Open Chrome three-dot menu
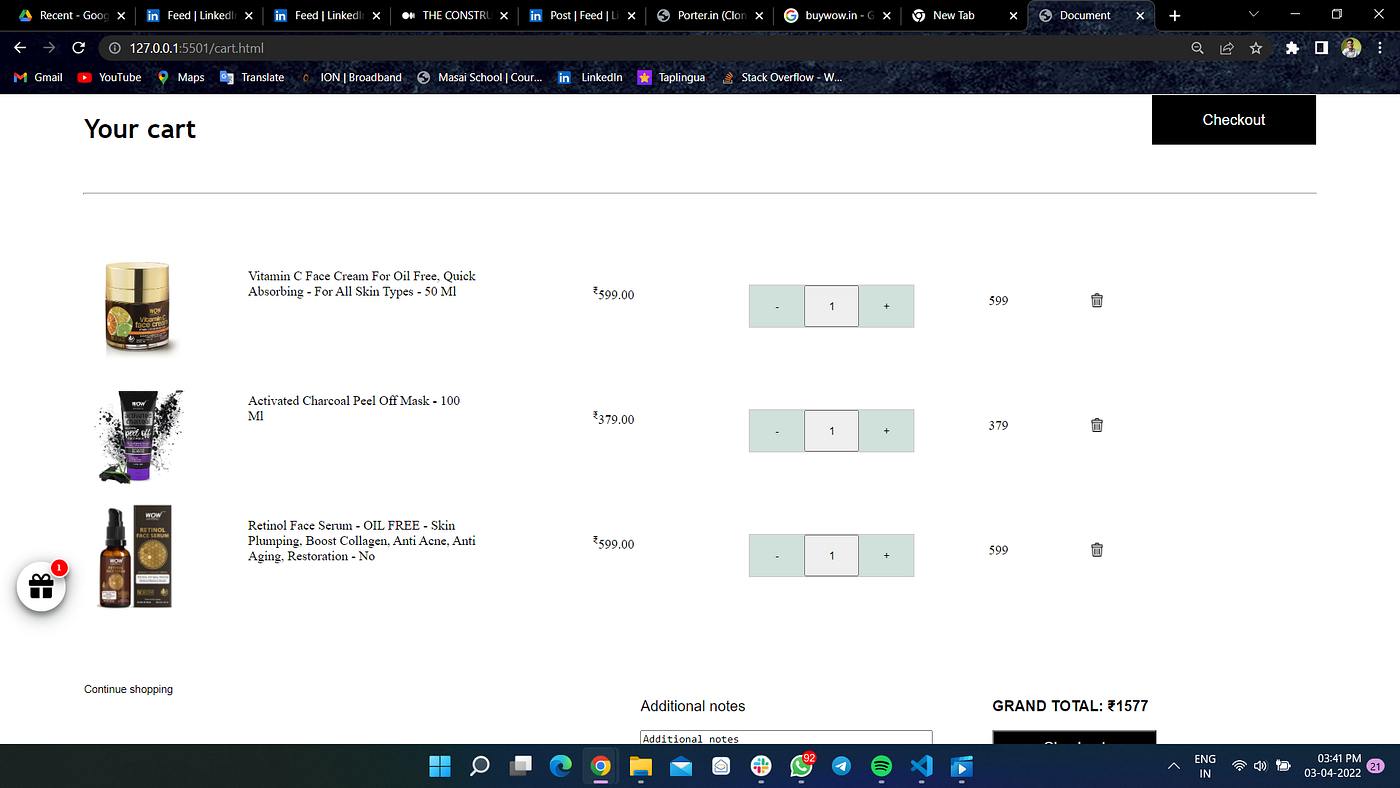This screenshot has width=1400, height=788. click(x=1381, y=48)
